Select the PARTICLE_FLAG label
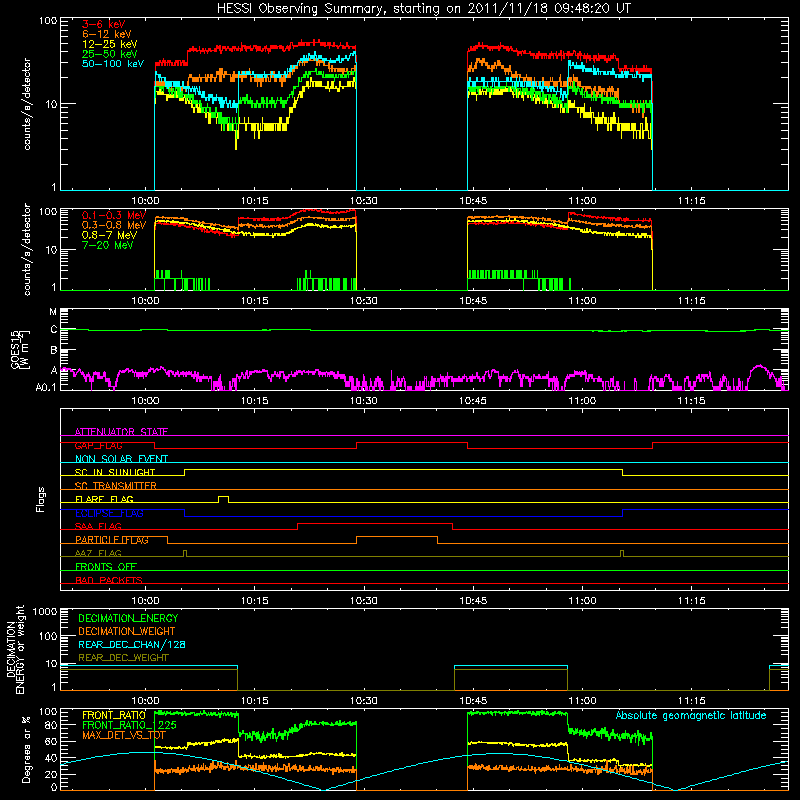This screenshot has height=800, width=800. (112, 540)
